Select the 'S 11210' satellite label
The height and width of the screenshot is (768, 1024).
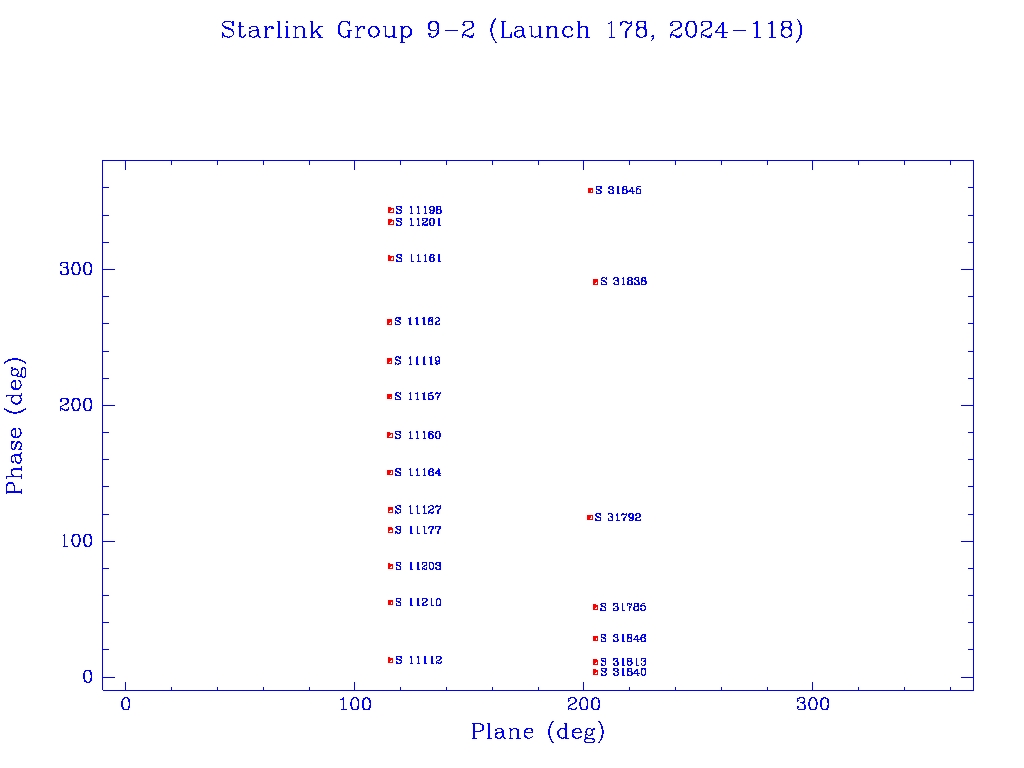[x=419, y=603]
